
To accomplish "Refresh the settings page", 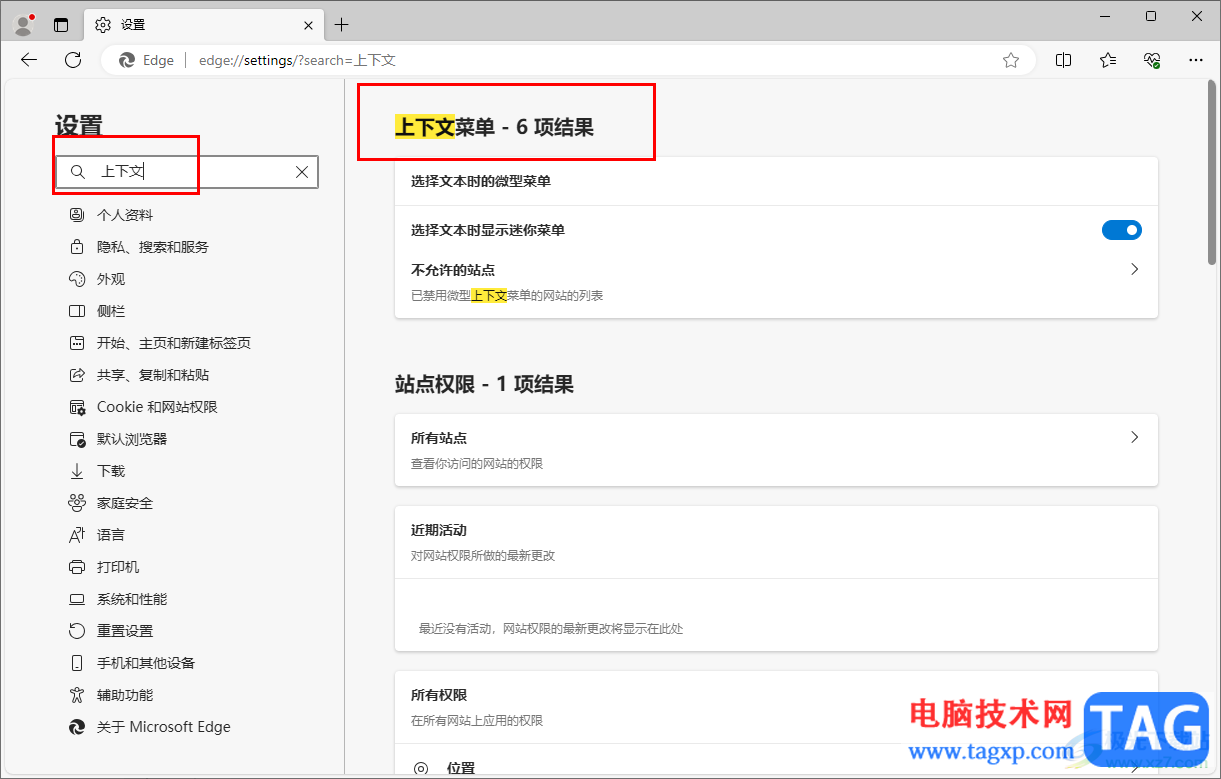I will tap(73, 60).
